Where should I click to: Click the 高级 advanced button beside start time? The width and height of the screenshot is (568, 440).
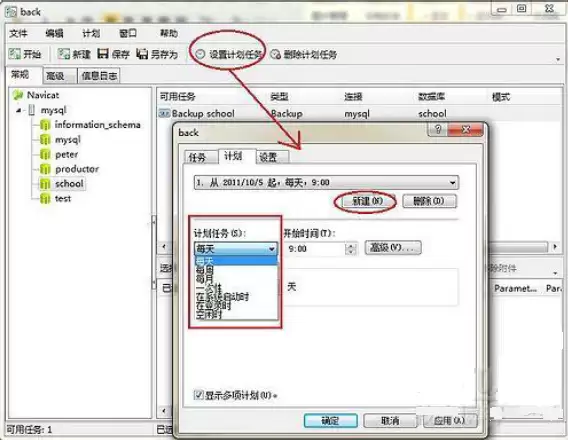click(x=393, y=248)
